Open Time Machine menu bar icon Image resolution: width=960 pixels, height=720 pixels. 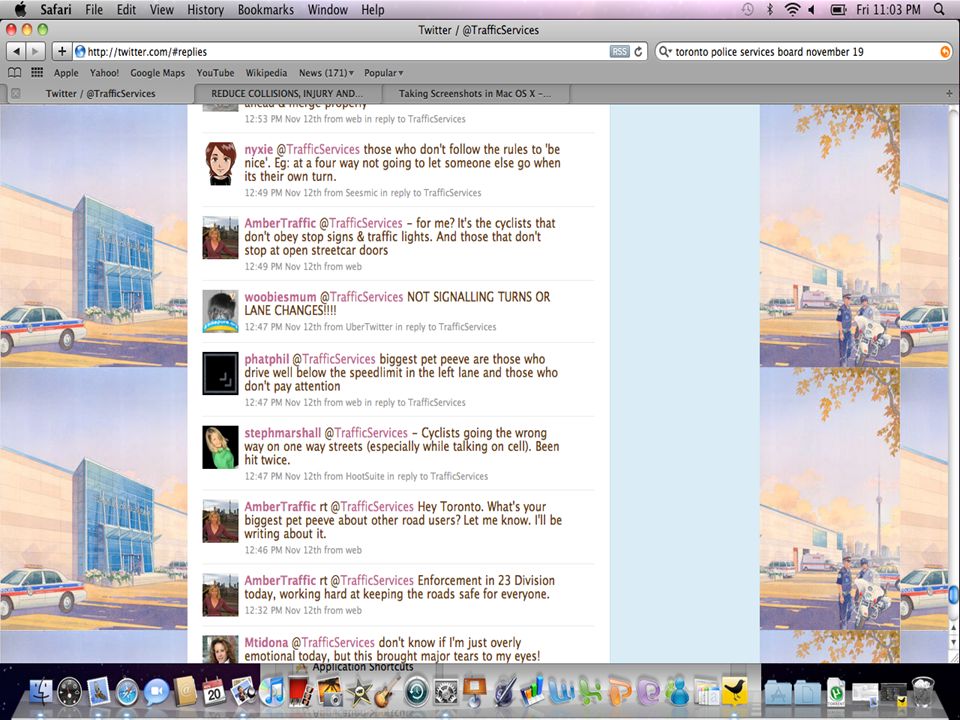coord(747,9)
